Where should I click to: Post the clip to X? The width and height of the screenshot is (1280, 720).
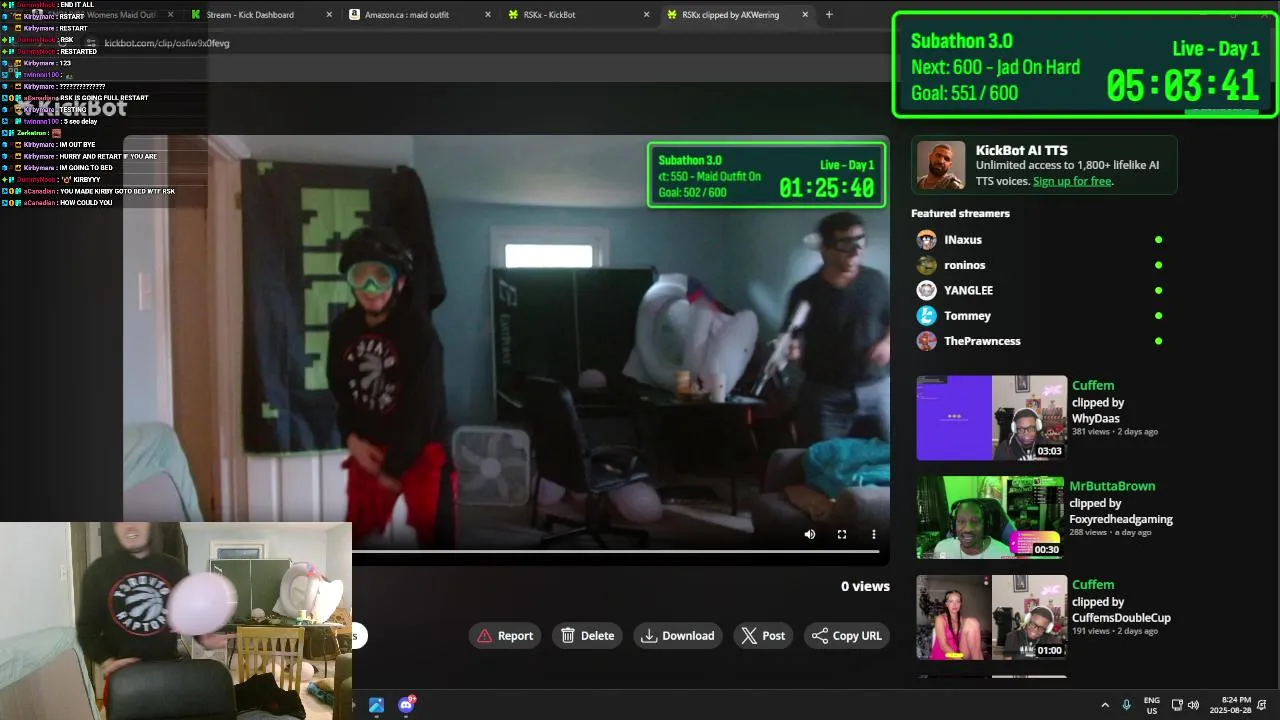[763, 636]
